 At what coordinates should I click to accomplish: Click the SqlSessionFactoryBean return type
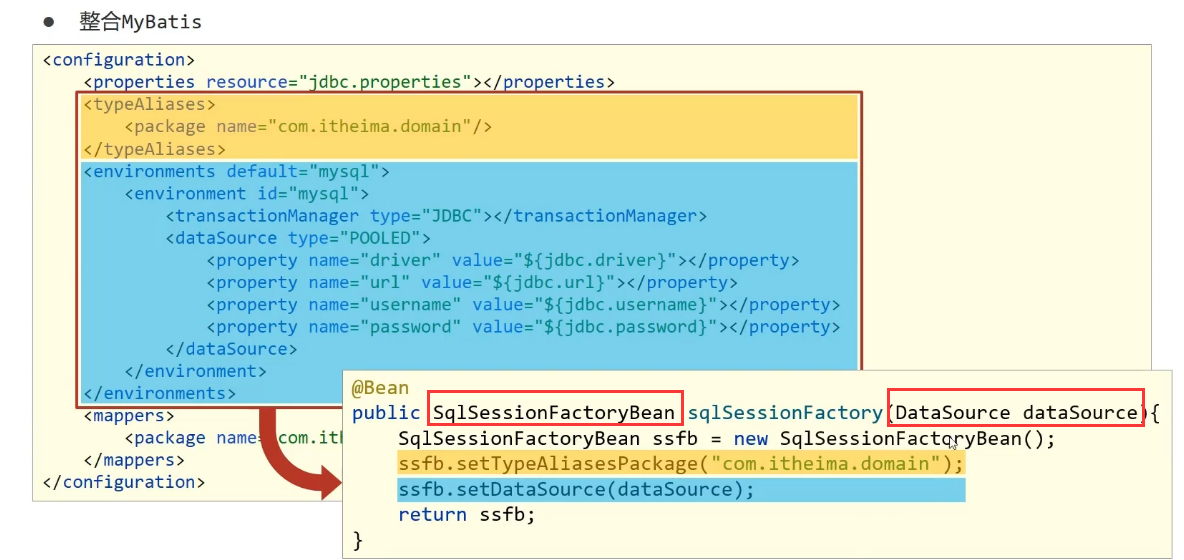[555, 413]
